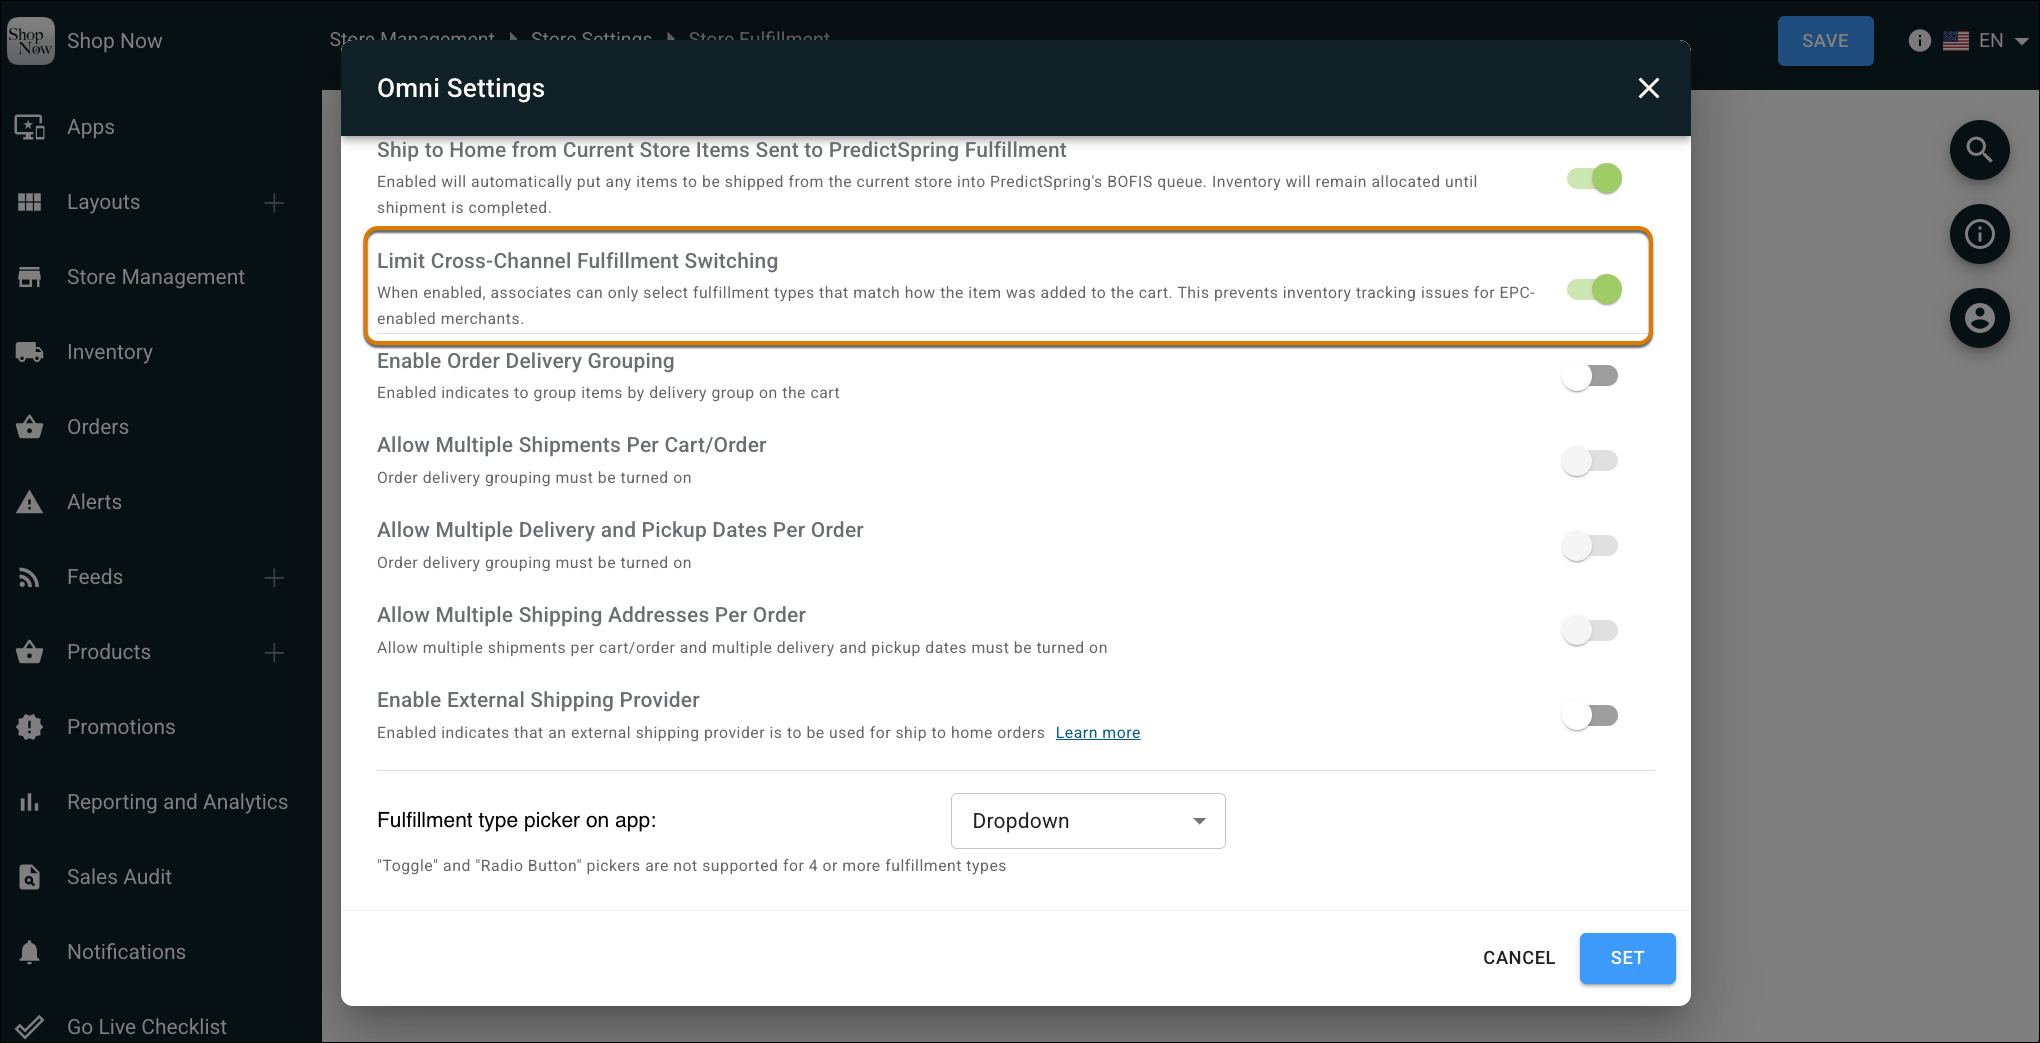Disable Limit Cross-Channel Fulfillment Switching toggle
This screenshot has width=2040, height=1043.
pos(1594,290)
